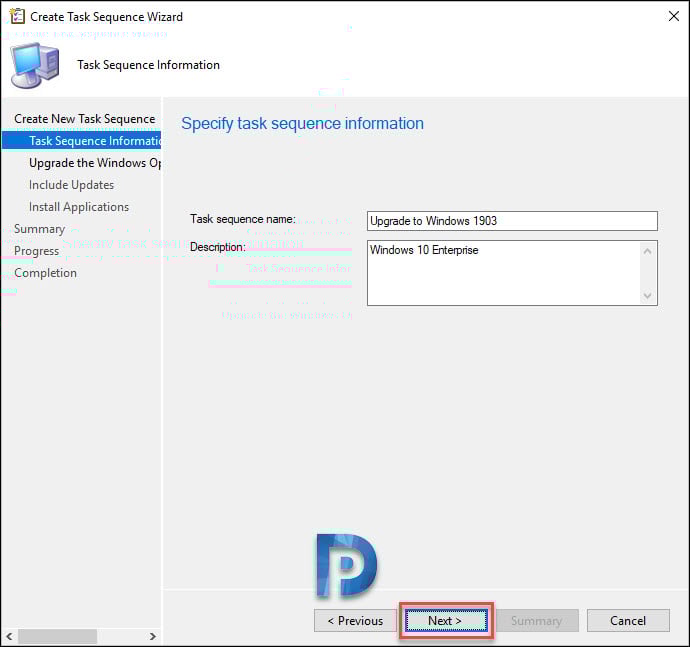Select the Progress step in sidebar
Image resolution: width=690 pixels, height=647 pixels.
pyautogui.click(x=37, y=251)
